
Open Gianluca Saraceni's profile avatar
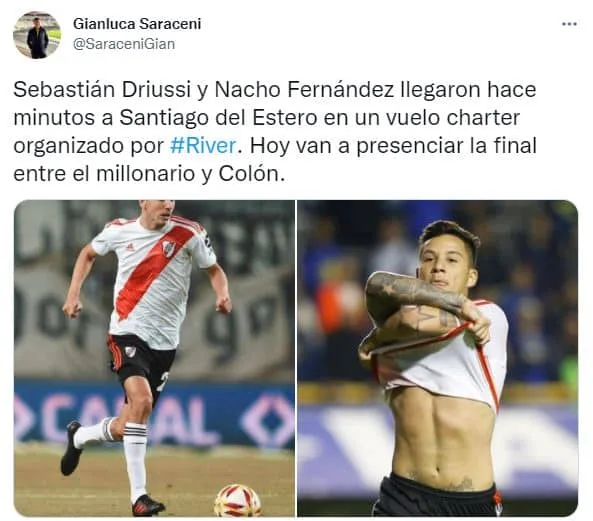point(37,35)
